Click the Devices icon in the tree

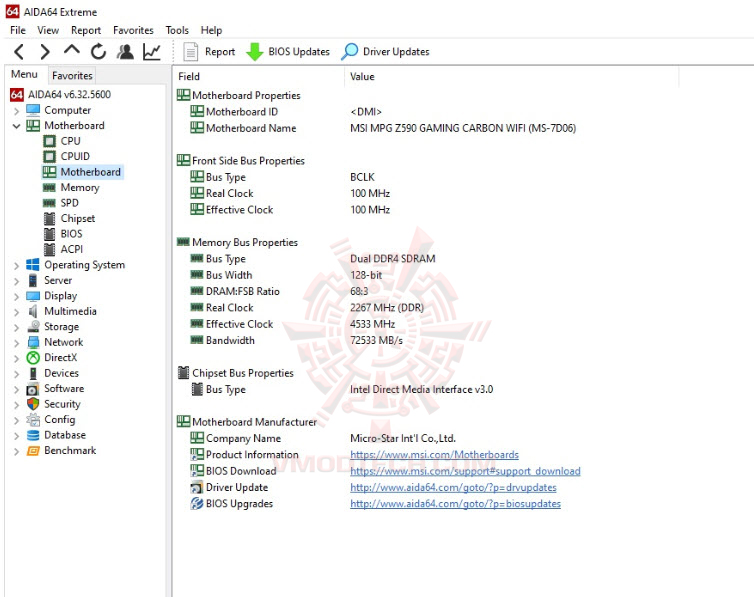pos(33,373)
